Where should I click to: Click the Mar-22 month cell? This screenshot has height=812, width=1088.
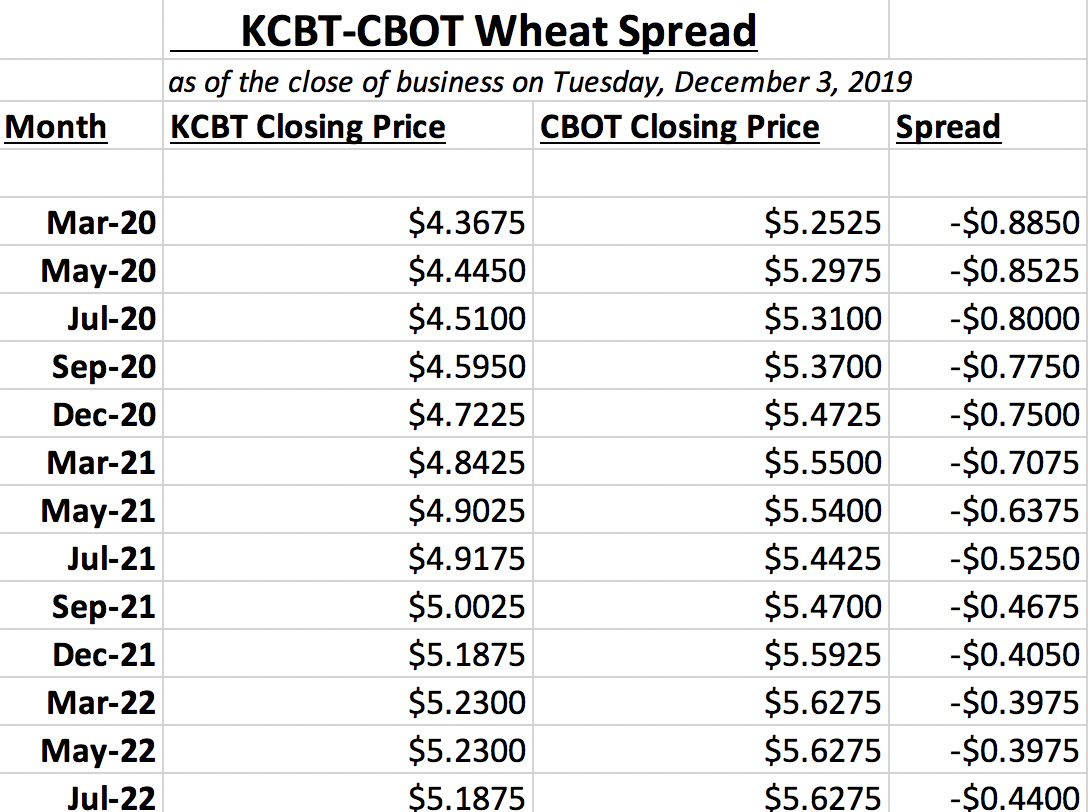(x=81, y=702)
